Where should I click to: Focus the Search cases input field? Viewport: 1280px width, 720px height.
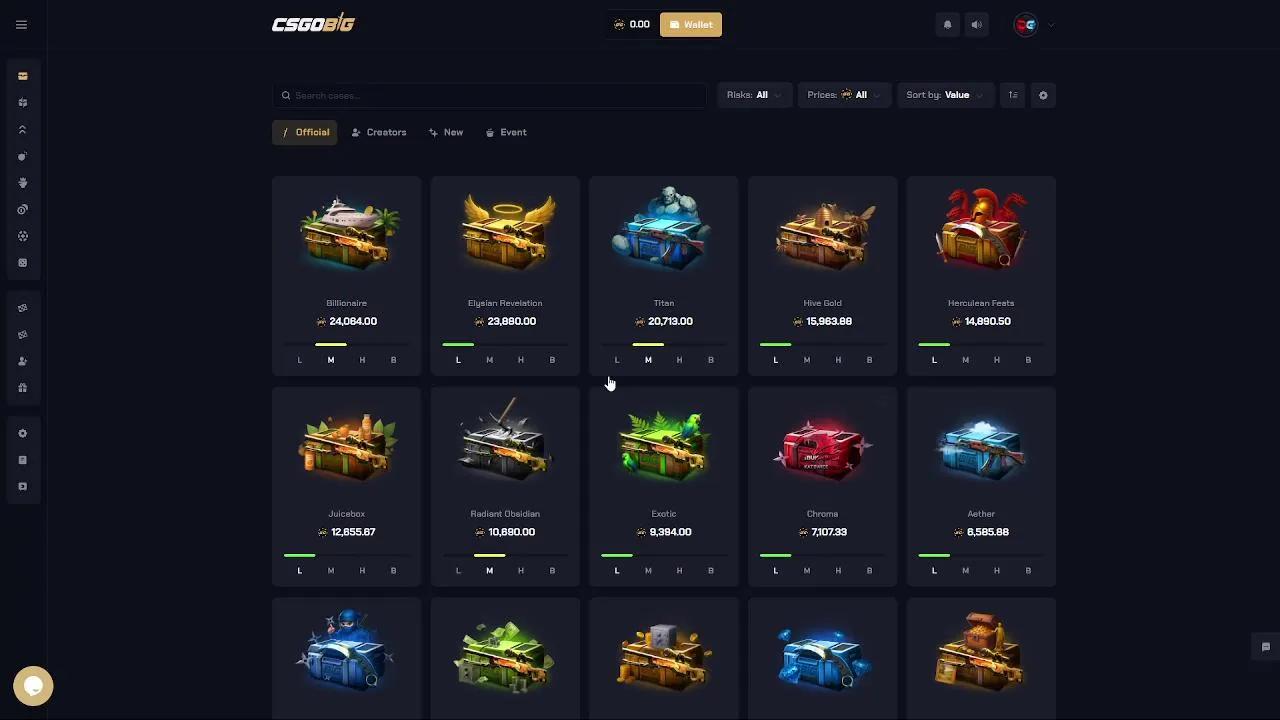[x=490, y=95]
